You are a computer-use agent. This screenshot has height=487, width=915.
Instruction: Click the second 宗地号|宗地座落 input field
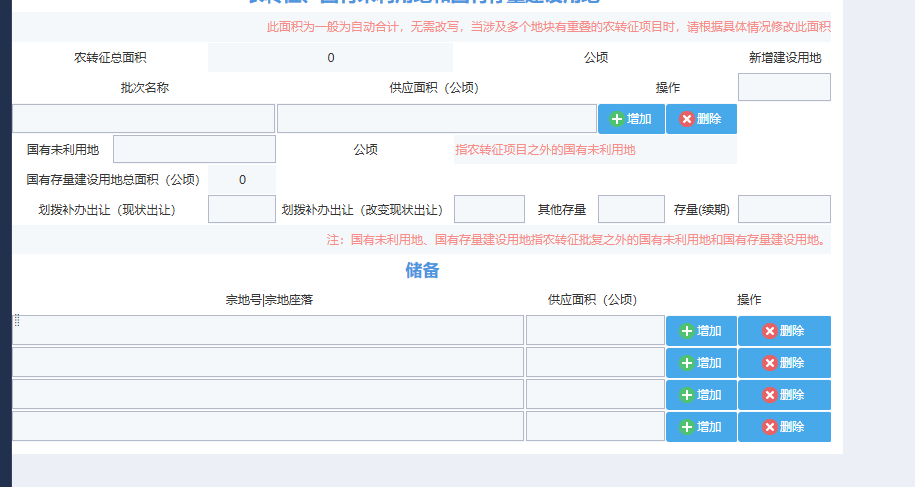click(x=268, y=362)
